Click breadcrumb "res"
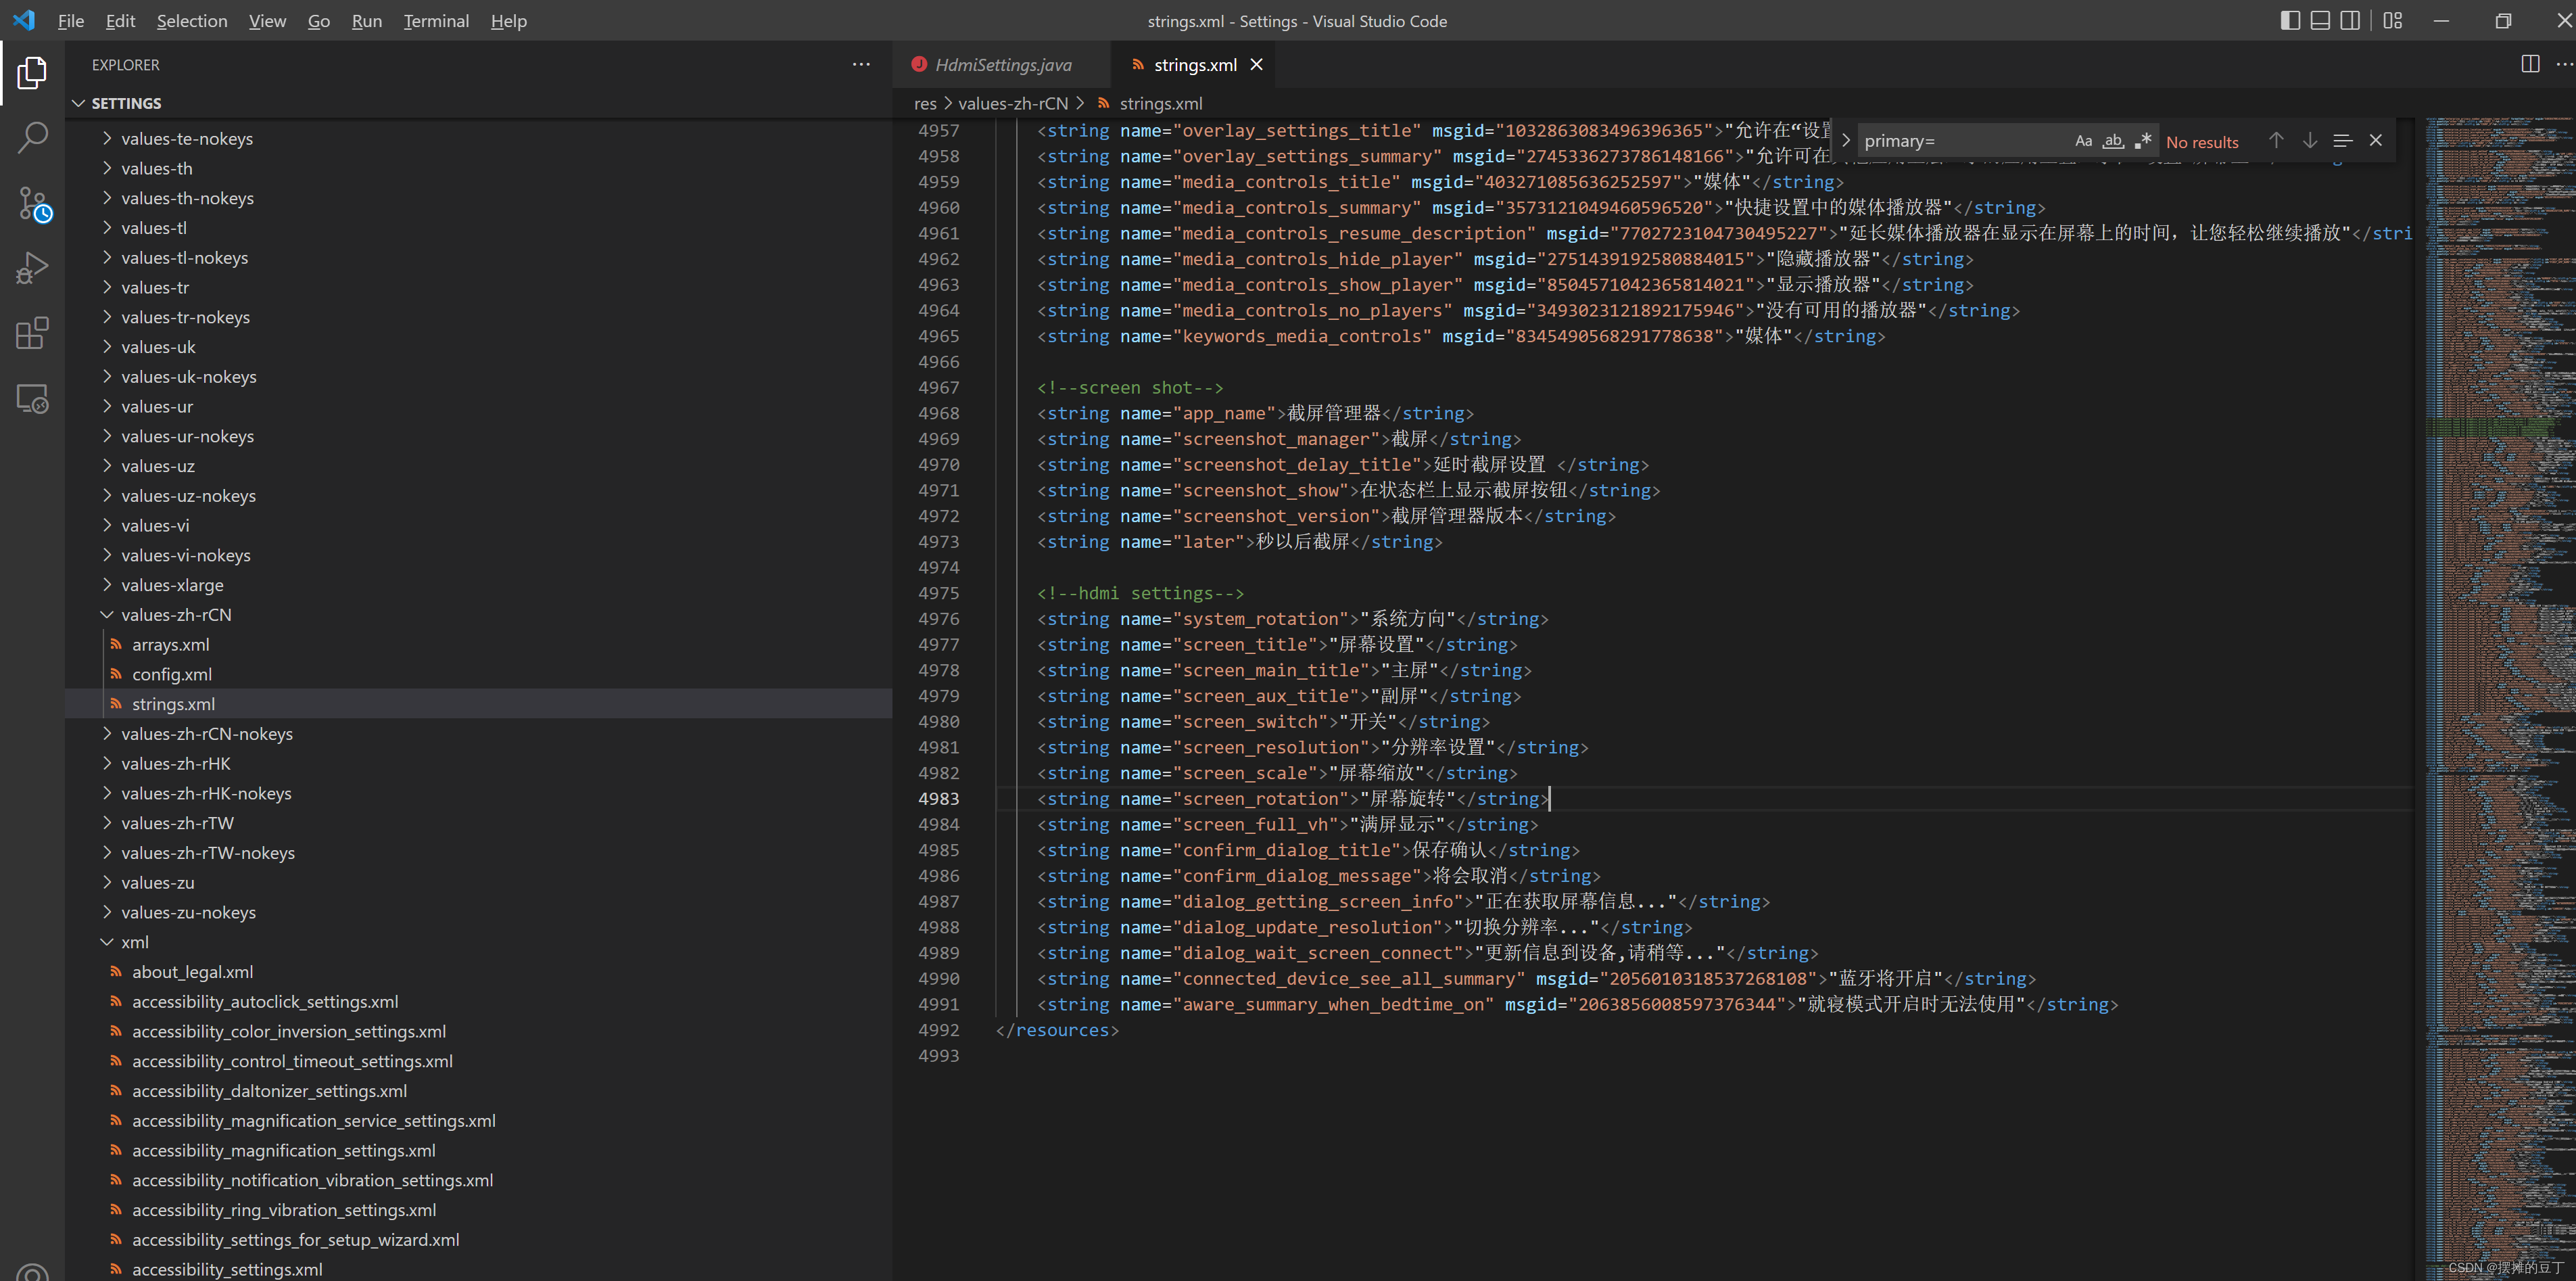 [925, 104]
